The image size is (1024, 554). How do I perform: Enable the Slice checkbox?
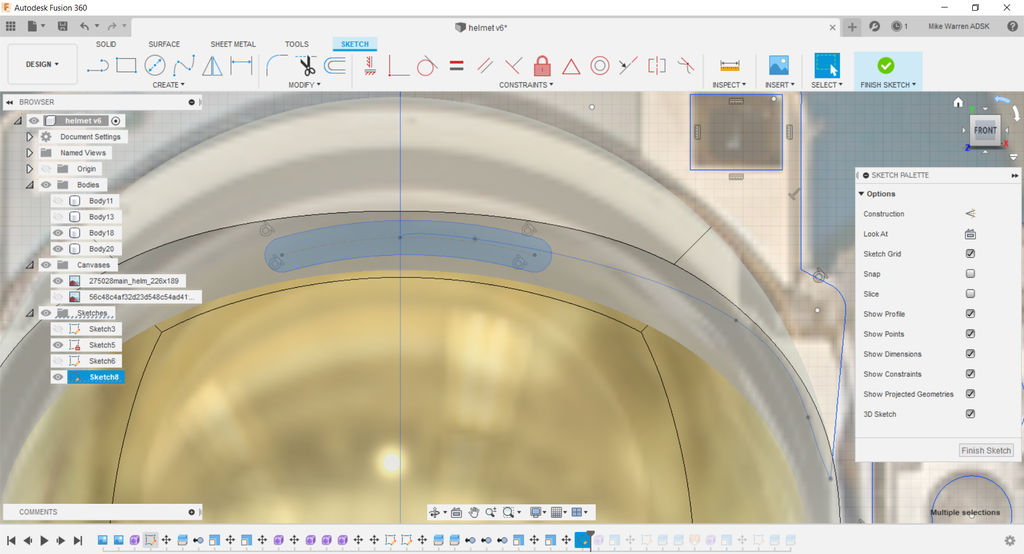pyautogui.click(x=970, y=294)
